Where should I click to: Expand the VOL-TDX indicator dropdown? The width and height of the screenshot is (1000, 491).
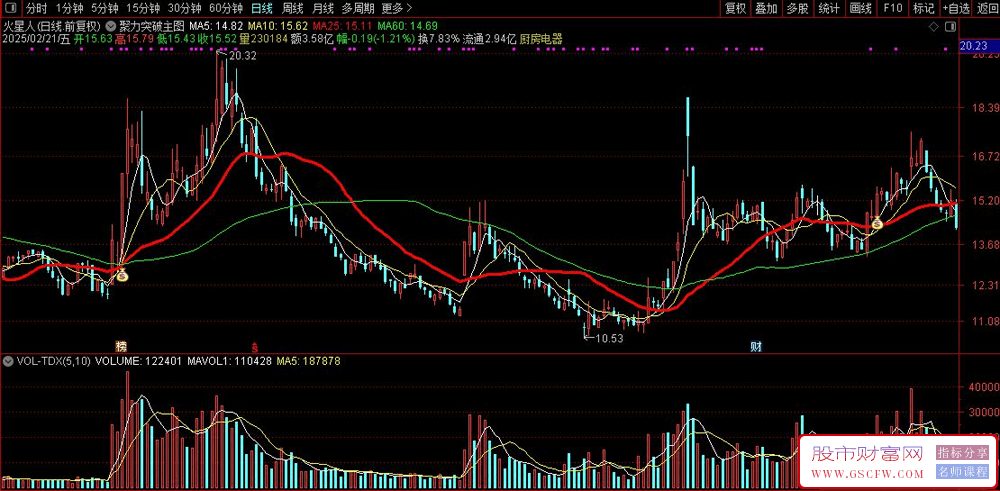[8, 361]
